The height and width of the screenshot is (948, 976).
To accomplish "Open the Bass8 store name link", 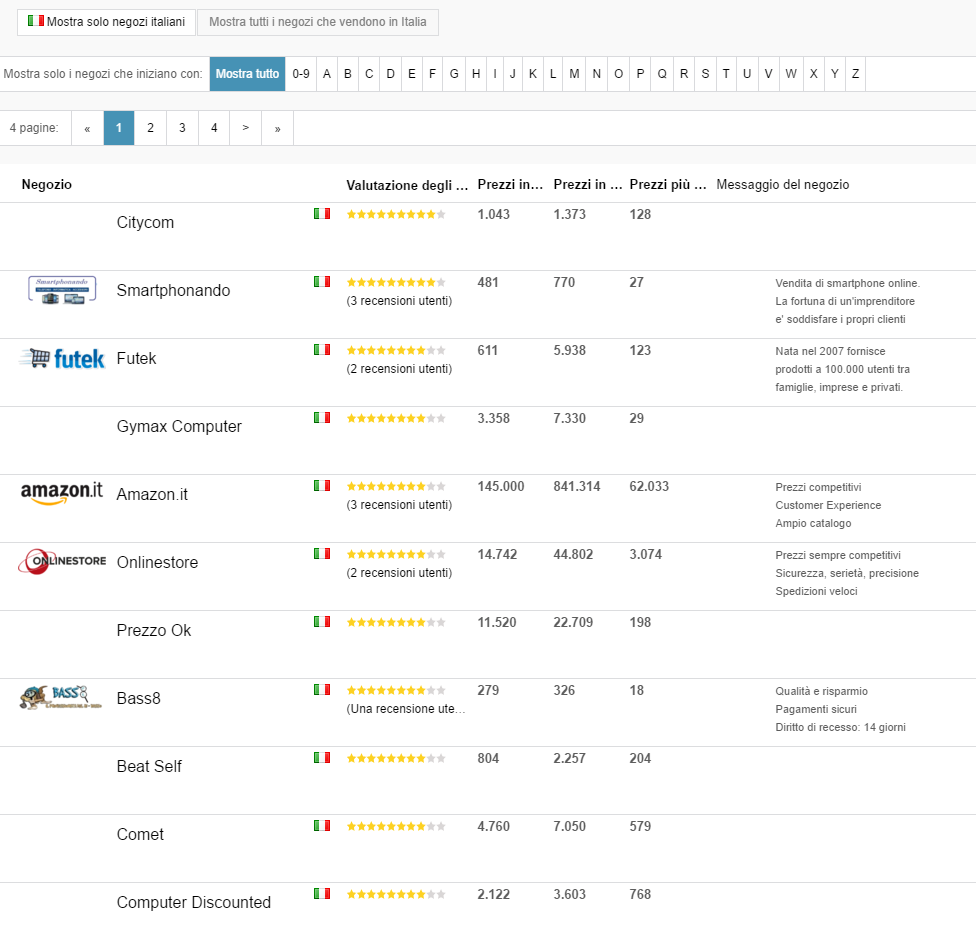I will (x=138, y=698).
